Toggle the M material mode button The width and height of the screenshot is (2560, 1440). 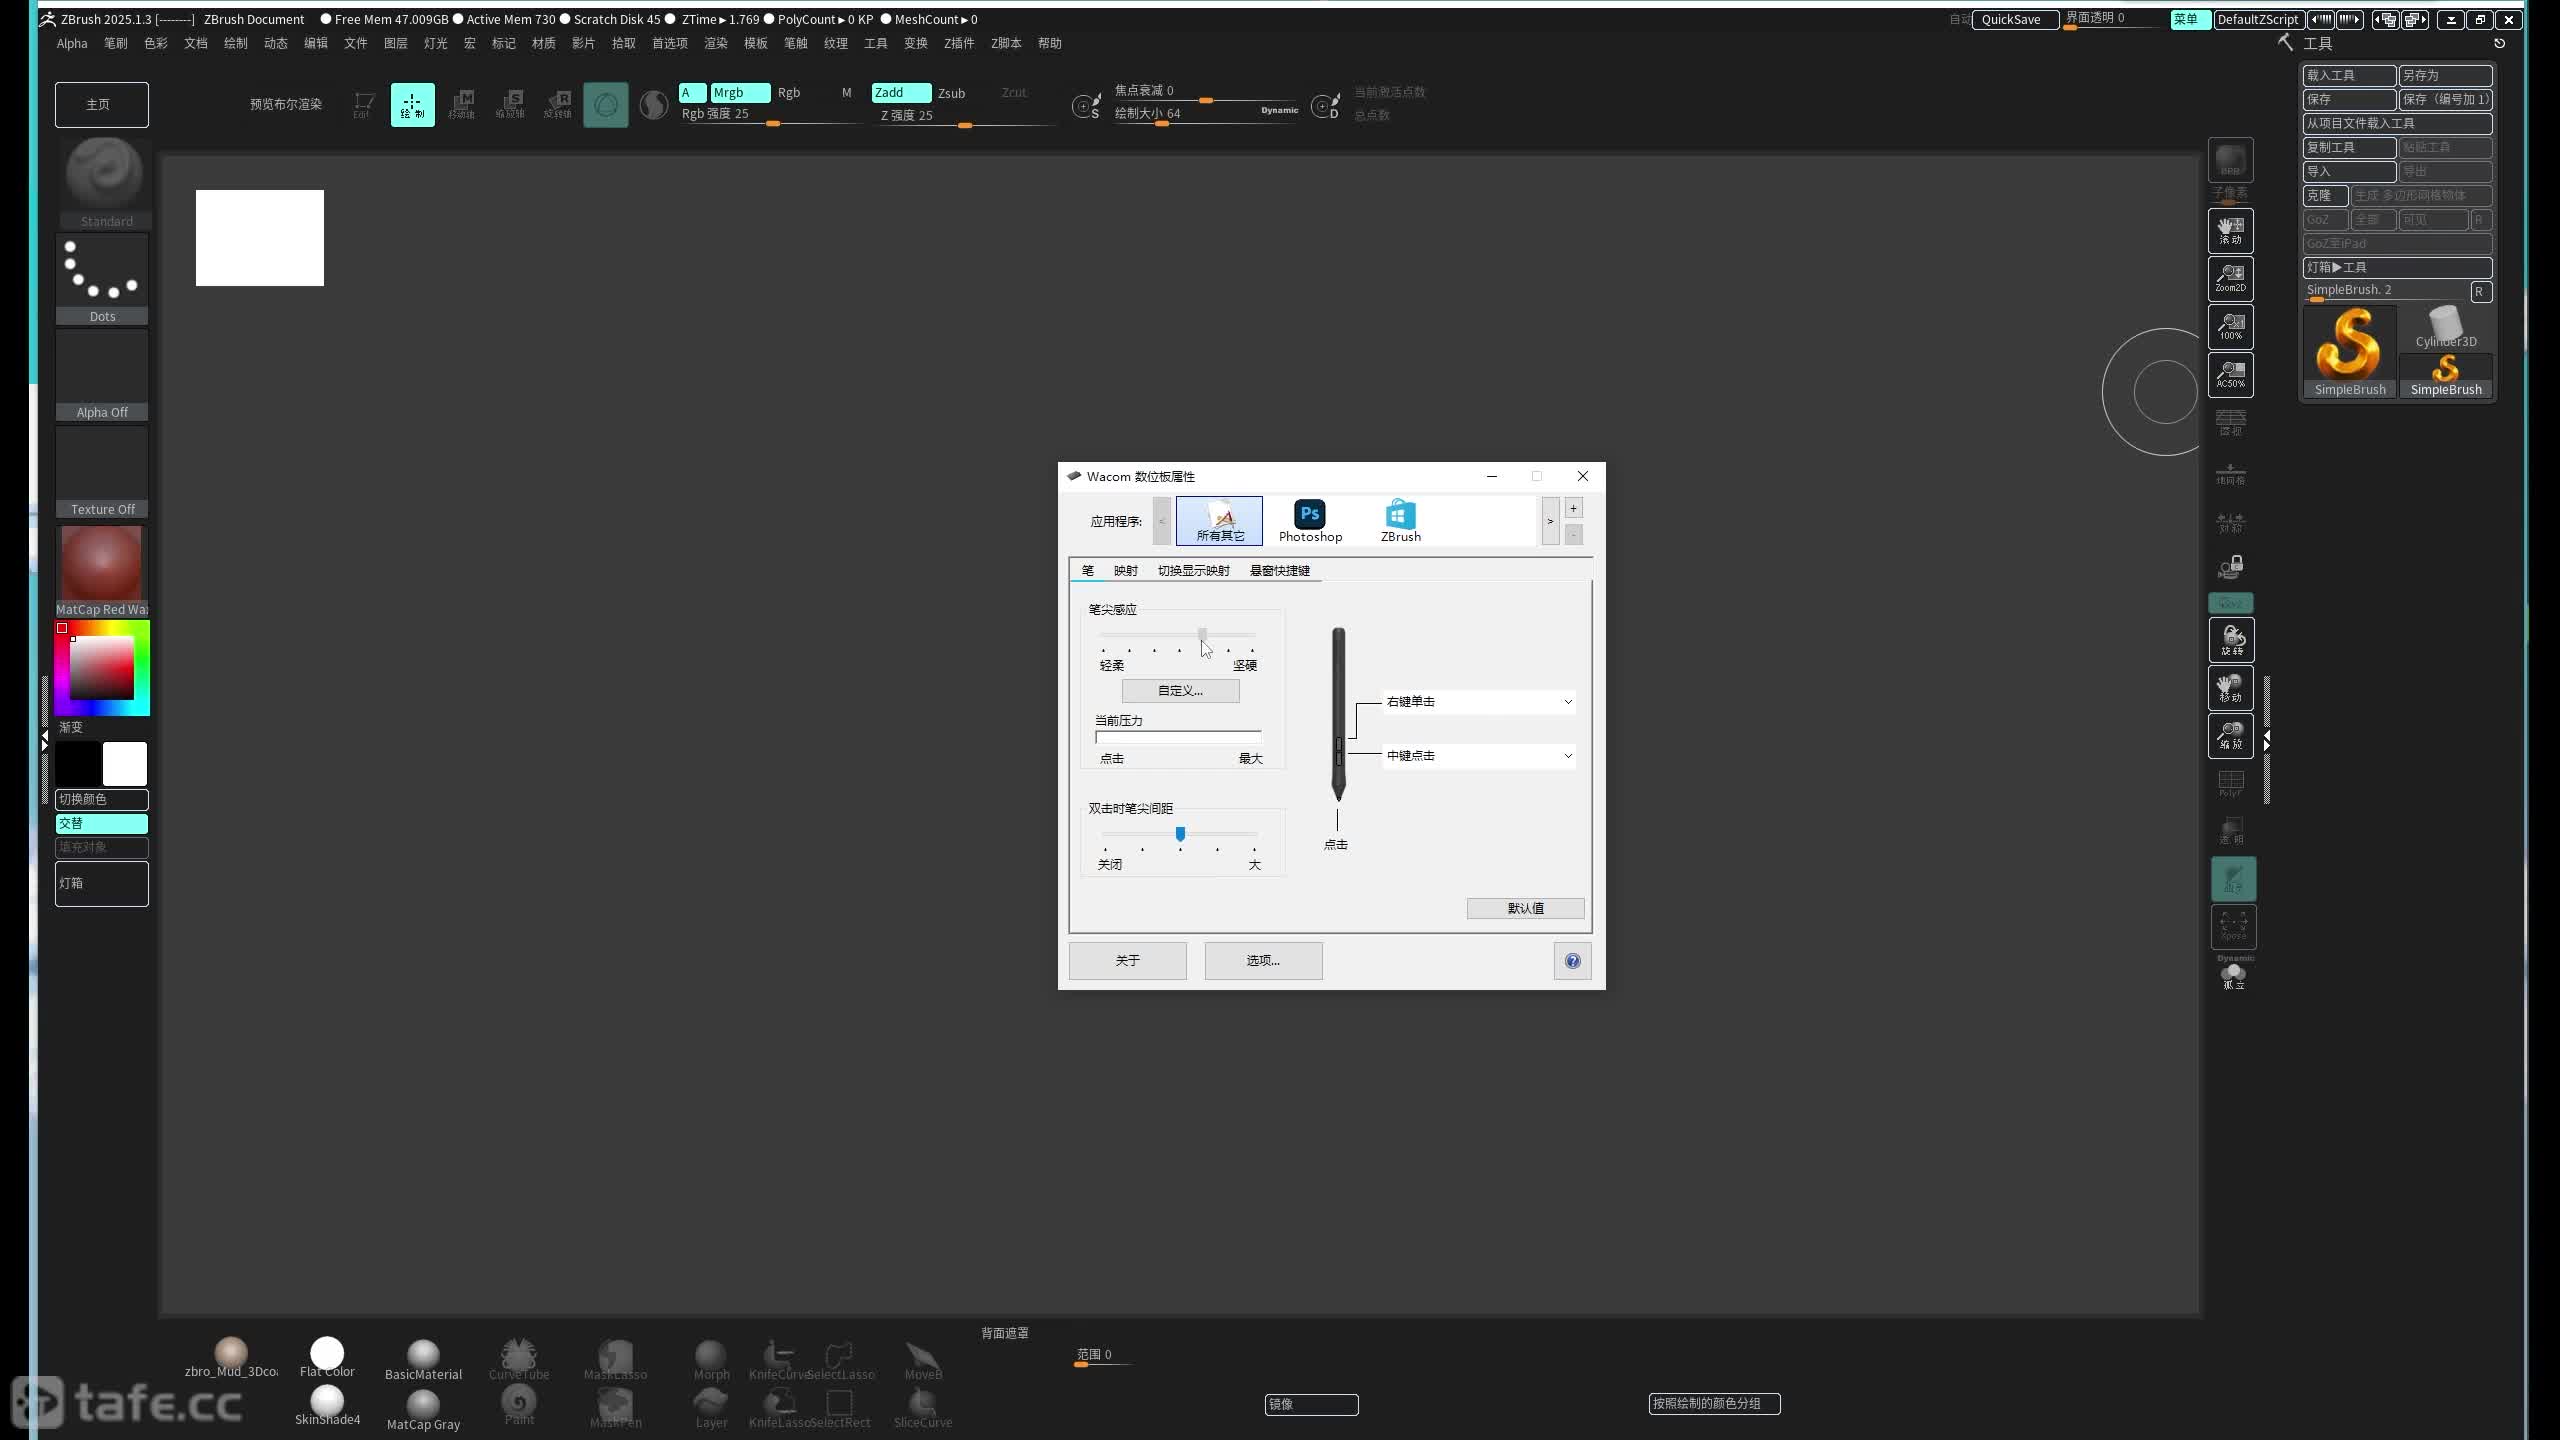pyautogui.click(x=846, y=93)
